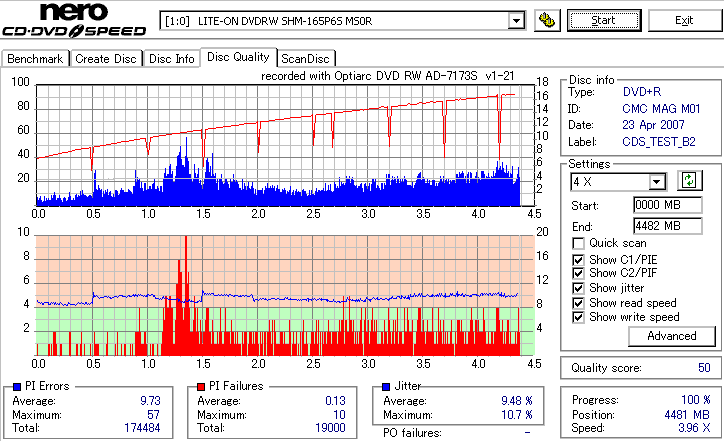Open the 4 X scan speed dropdown

tap(657, 182)
